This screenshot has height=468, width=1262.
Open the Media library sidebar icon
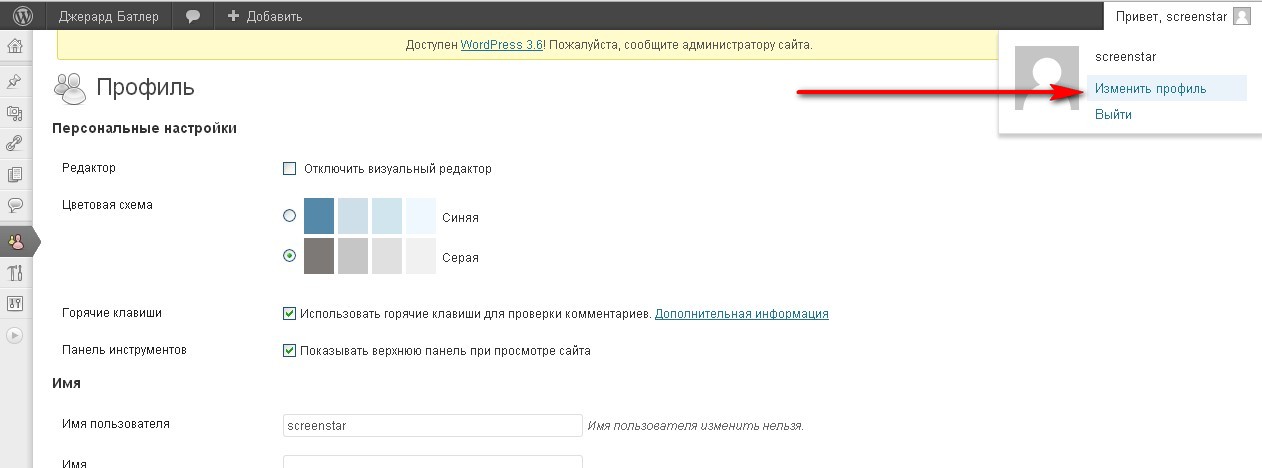(15, 113)
